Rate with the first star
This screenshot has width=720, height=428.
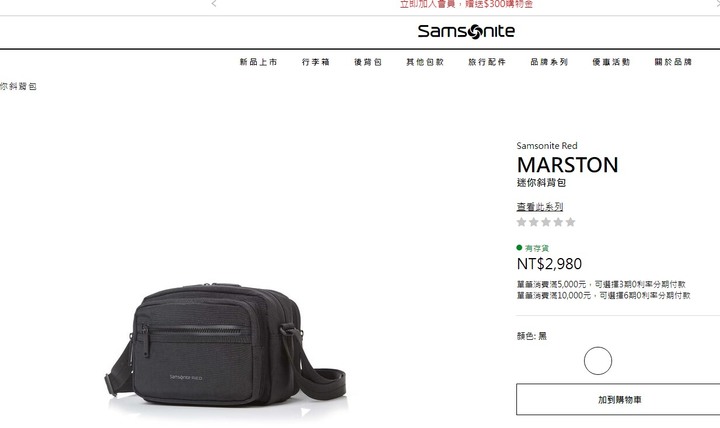521,222
